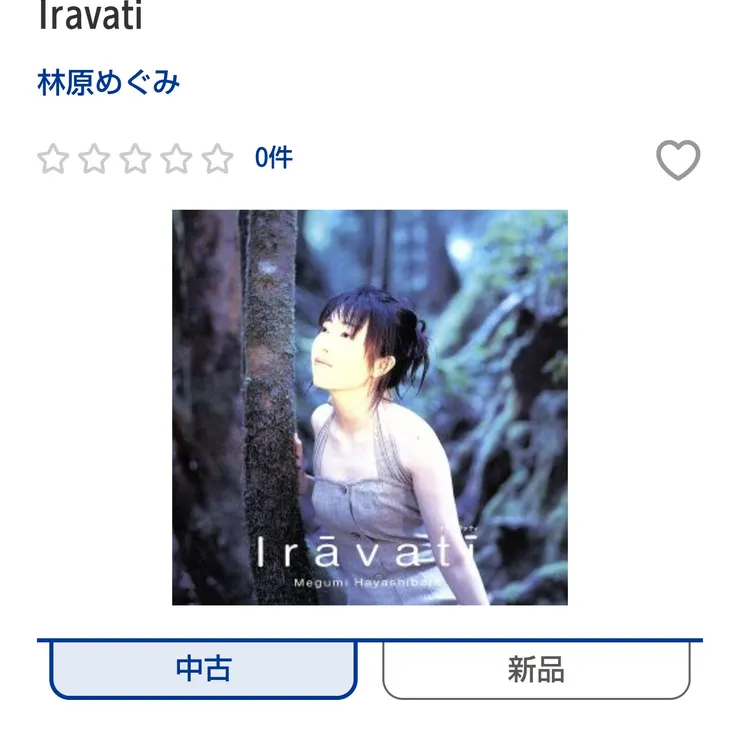
Task: Click the Iravati text on cover art
Action: pyautogui.click(x=365, y=552)
